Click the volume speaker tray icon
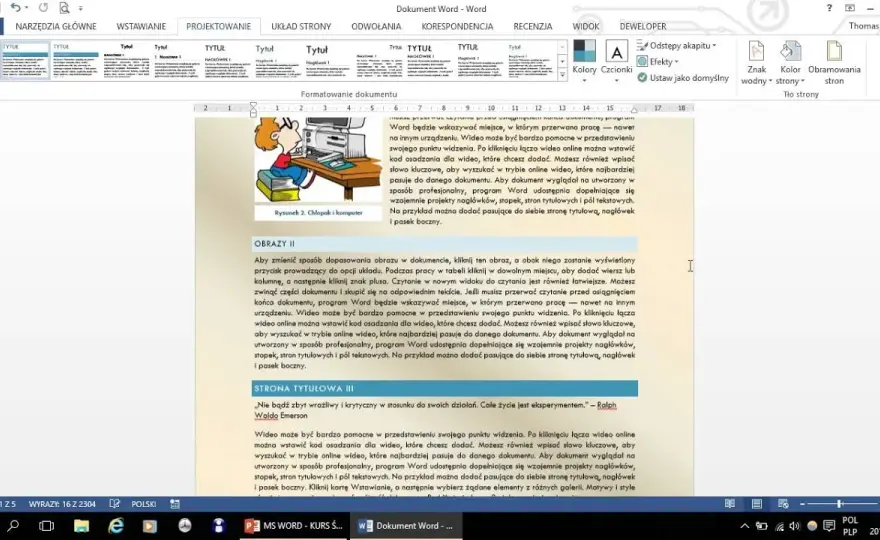Viewport: 880px width, 540px height. [x=794, y=526]
